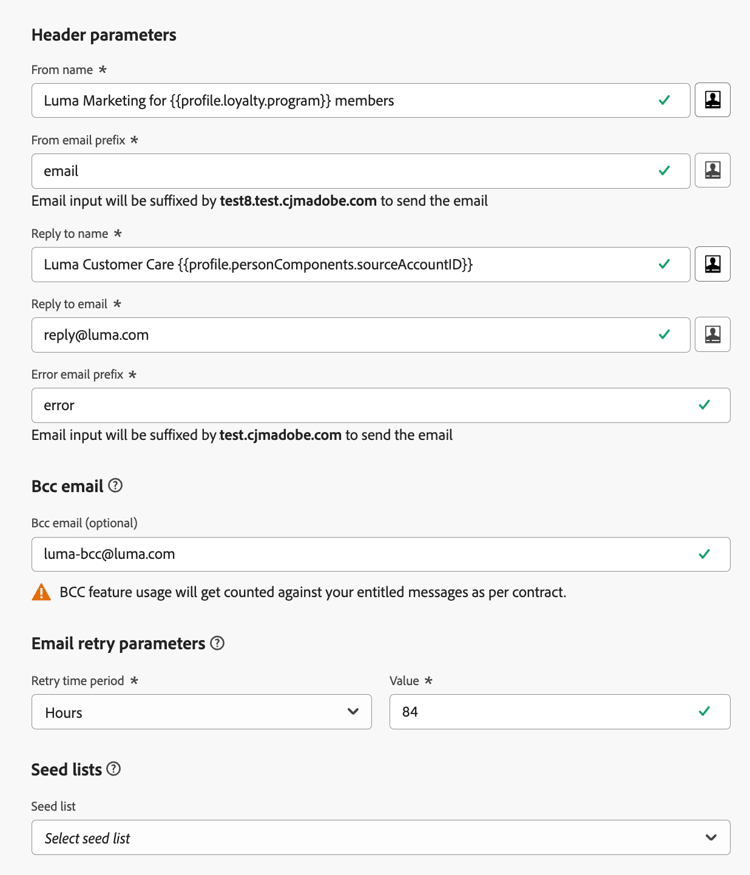Click the green checkmark in From name field

click(665, 100)
